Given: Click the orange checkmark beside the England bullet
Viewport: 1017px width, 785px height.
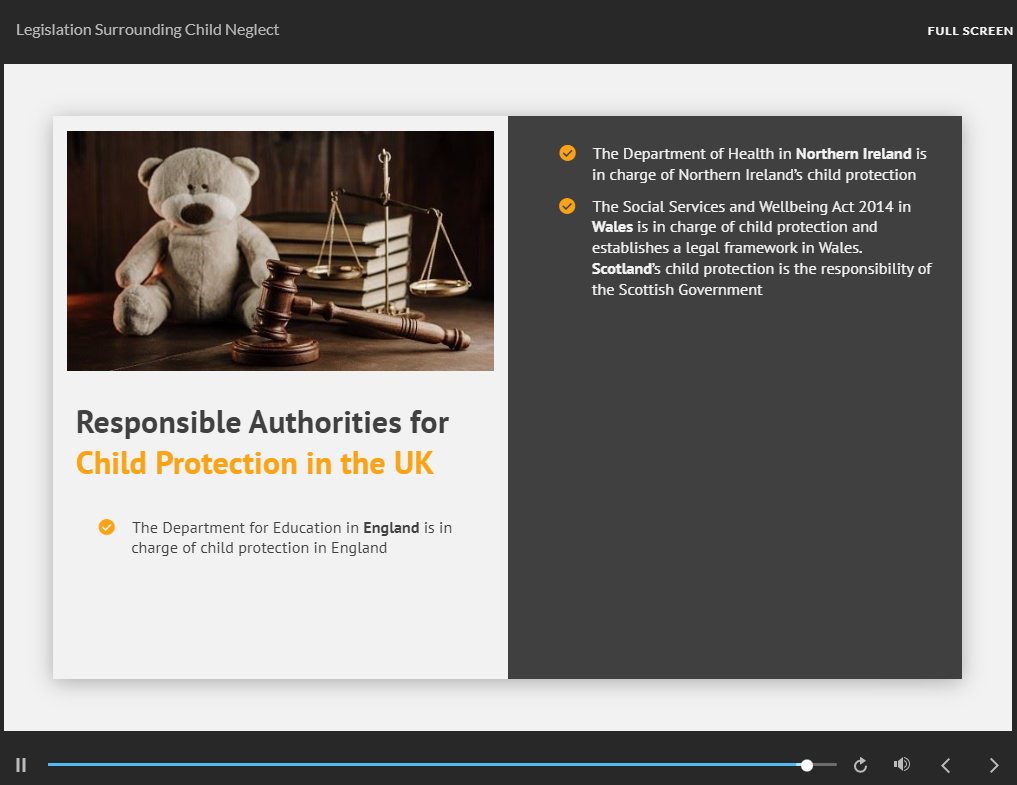Looking at the screenshot, I should coord(107,527).
